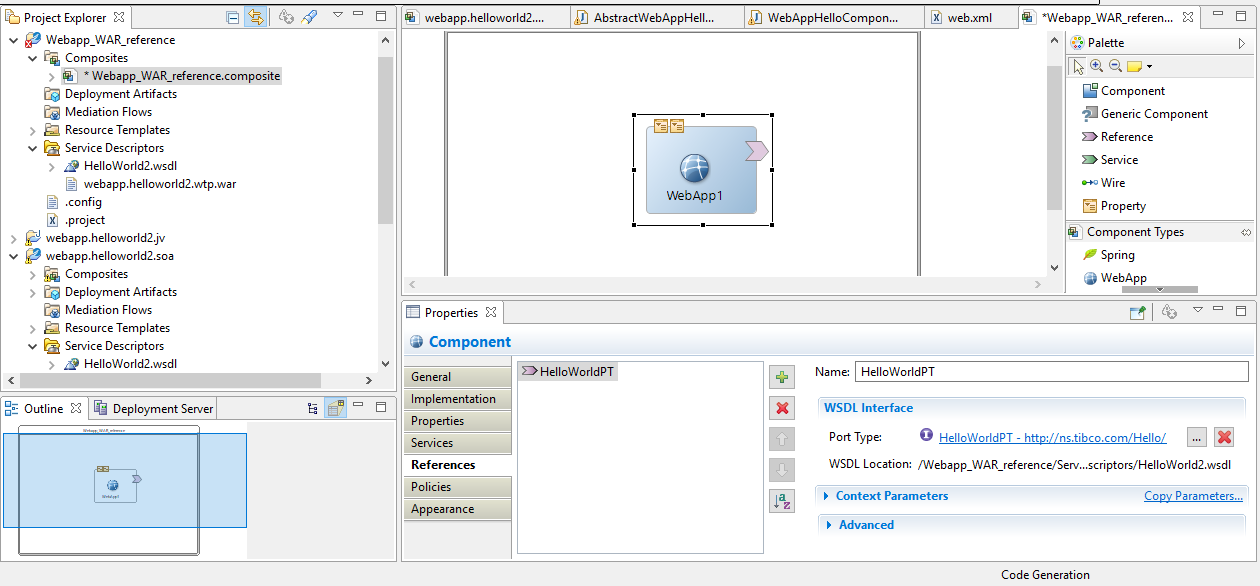The width and height of the screenshot is (1260, 586).
Task: Remove the Port Type with red X
Action: pos(1224,437)
